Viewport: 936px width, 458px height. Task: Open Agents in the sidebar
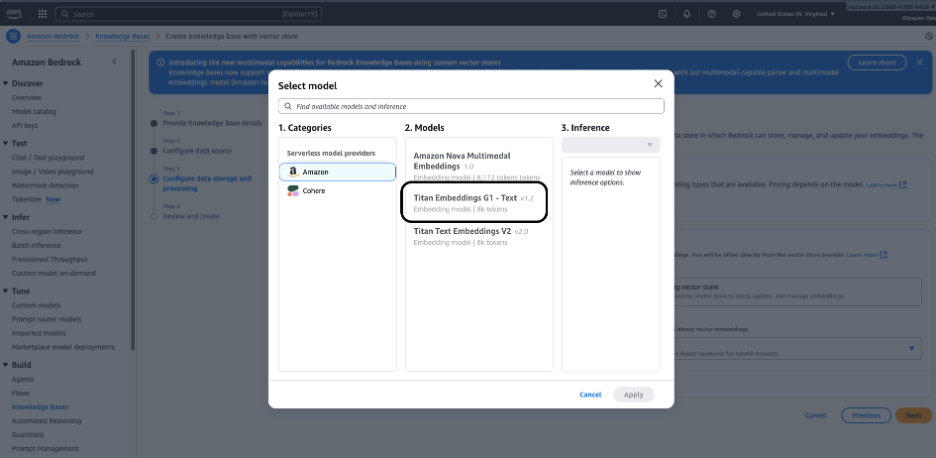point(23,379)
